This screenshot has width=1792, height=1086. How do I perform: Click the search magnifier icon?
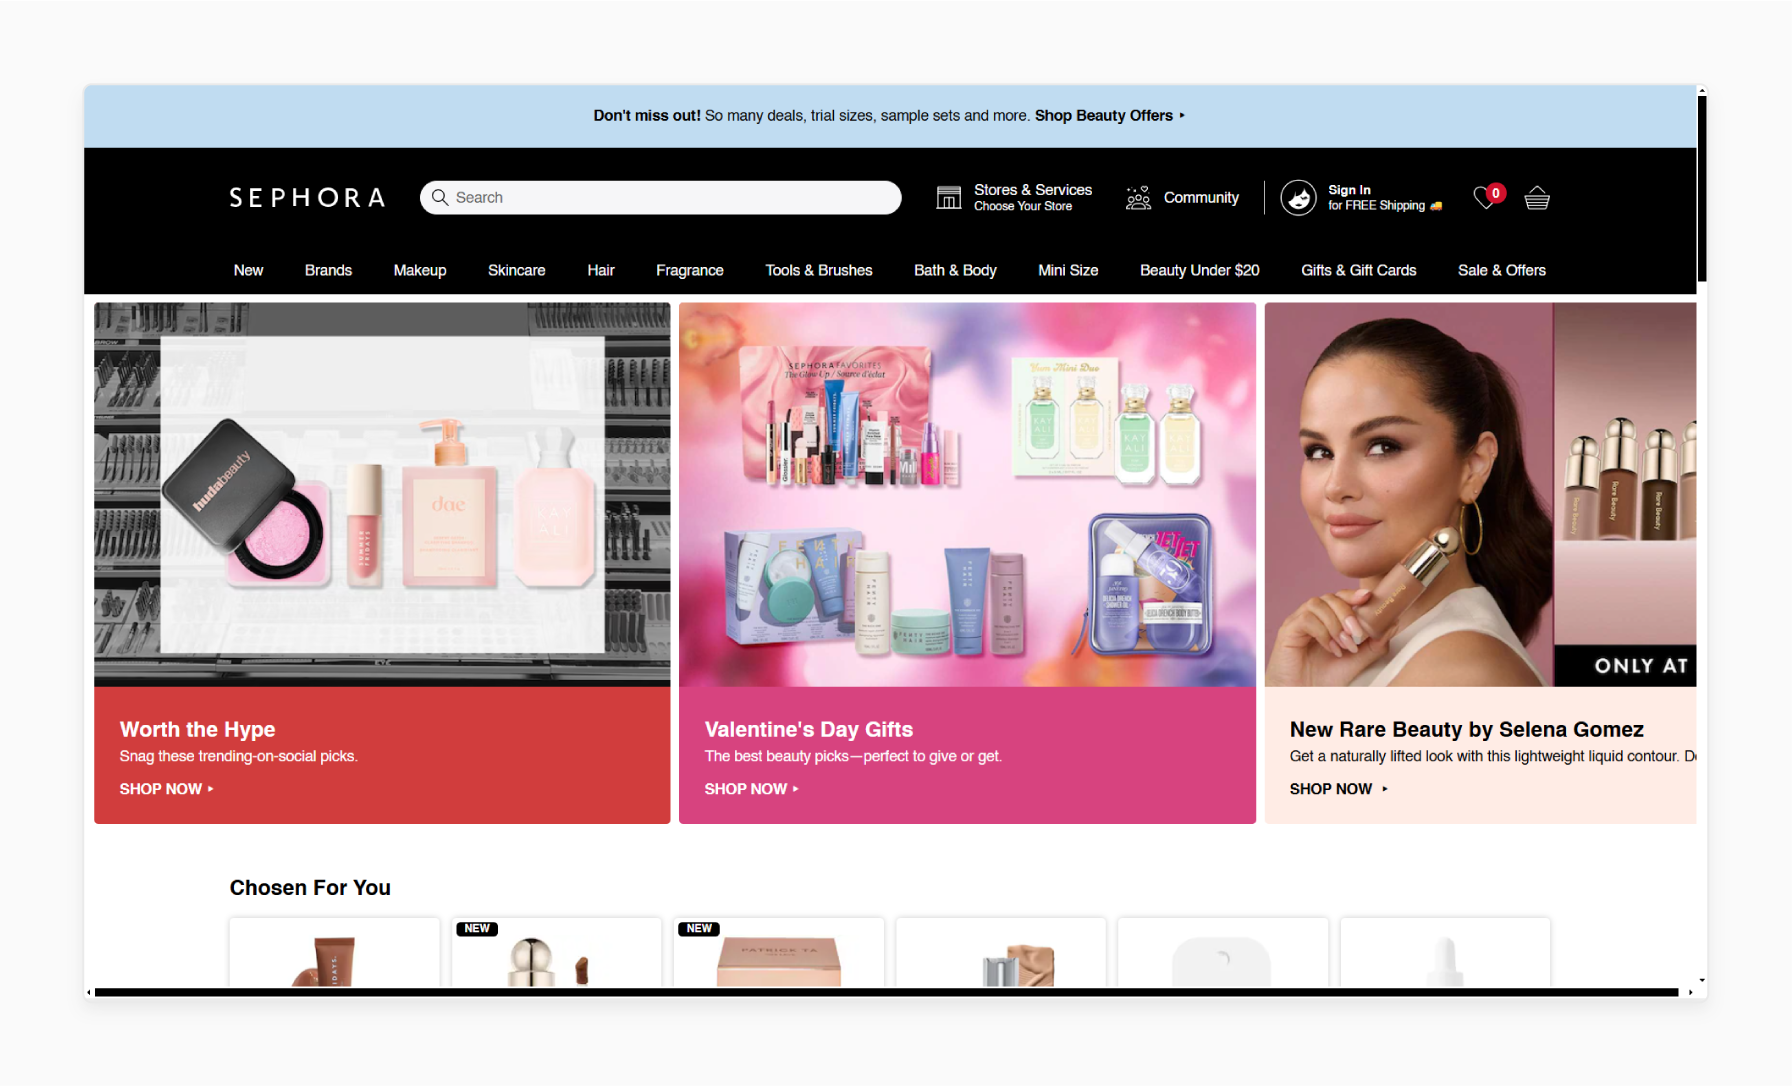(440, 198)
